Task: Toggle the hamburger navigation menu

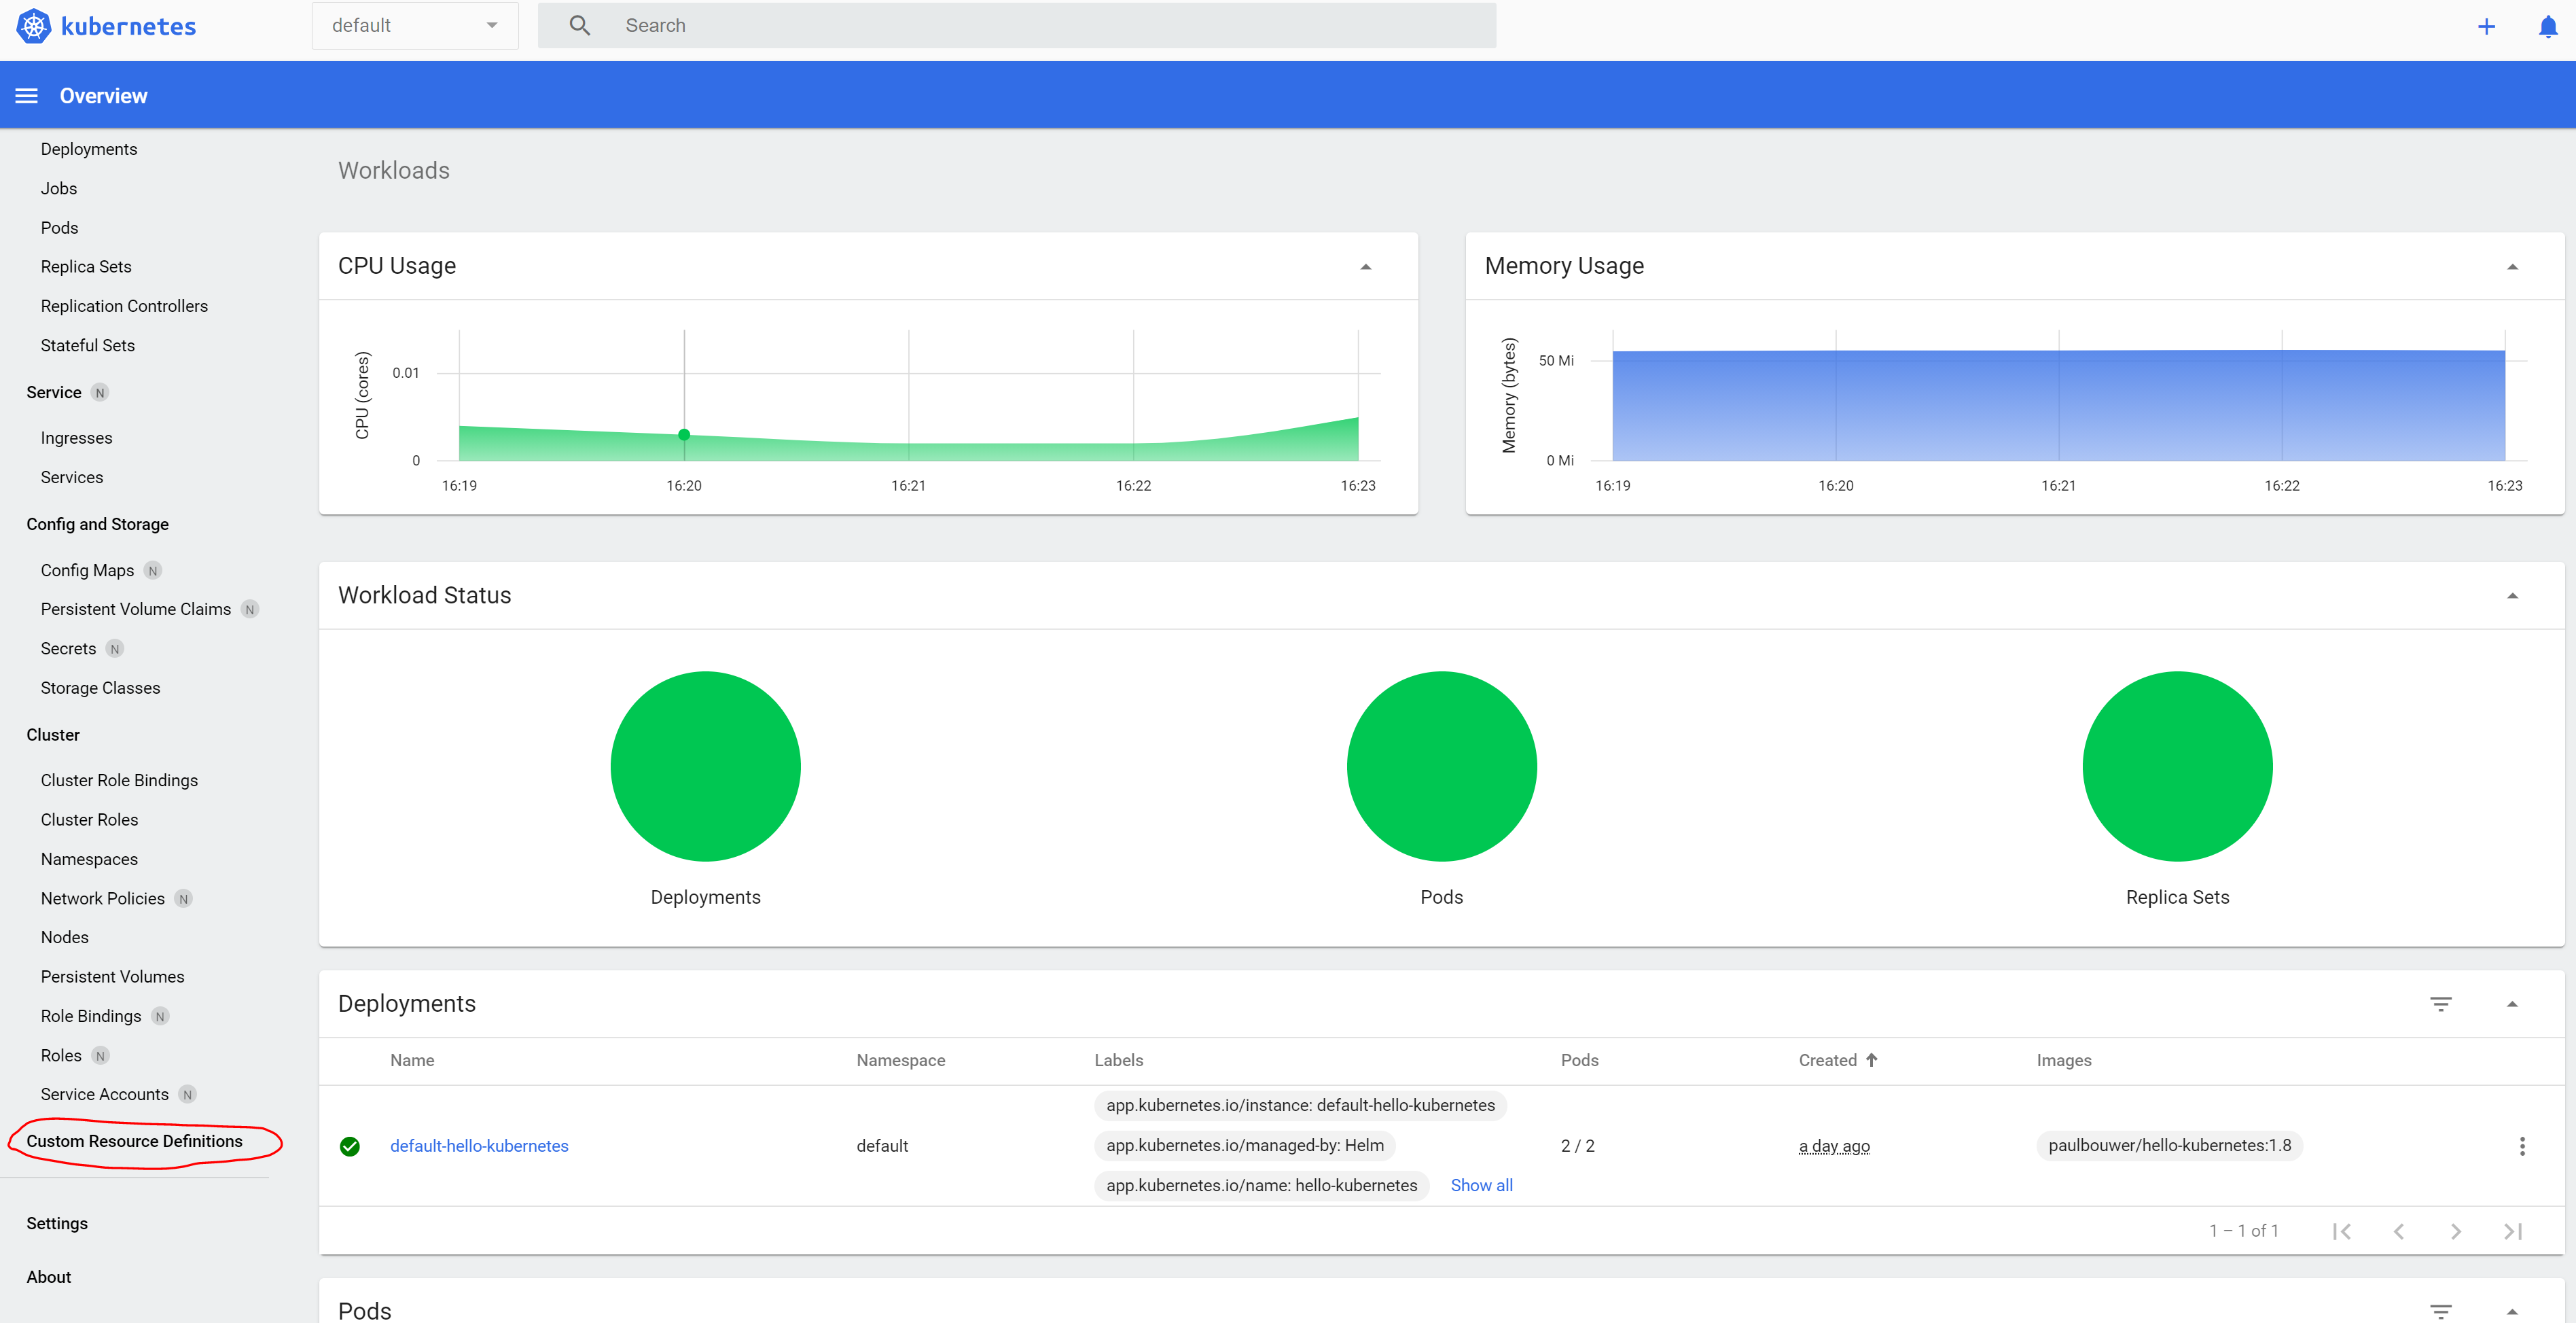Action: 27,96
